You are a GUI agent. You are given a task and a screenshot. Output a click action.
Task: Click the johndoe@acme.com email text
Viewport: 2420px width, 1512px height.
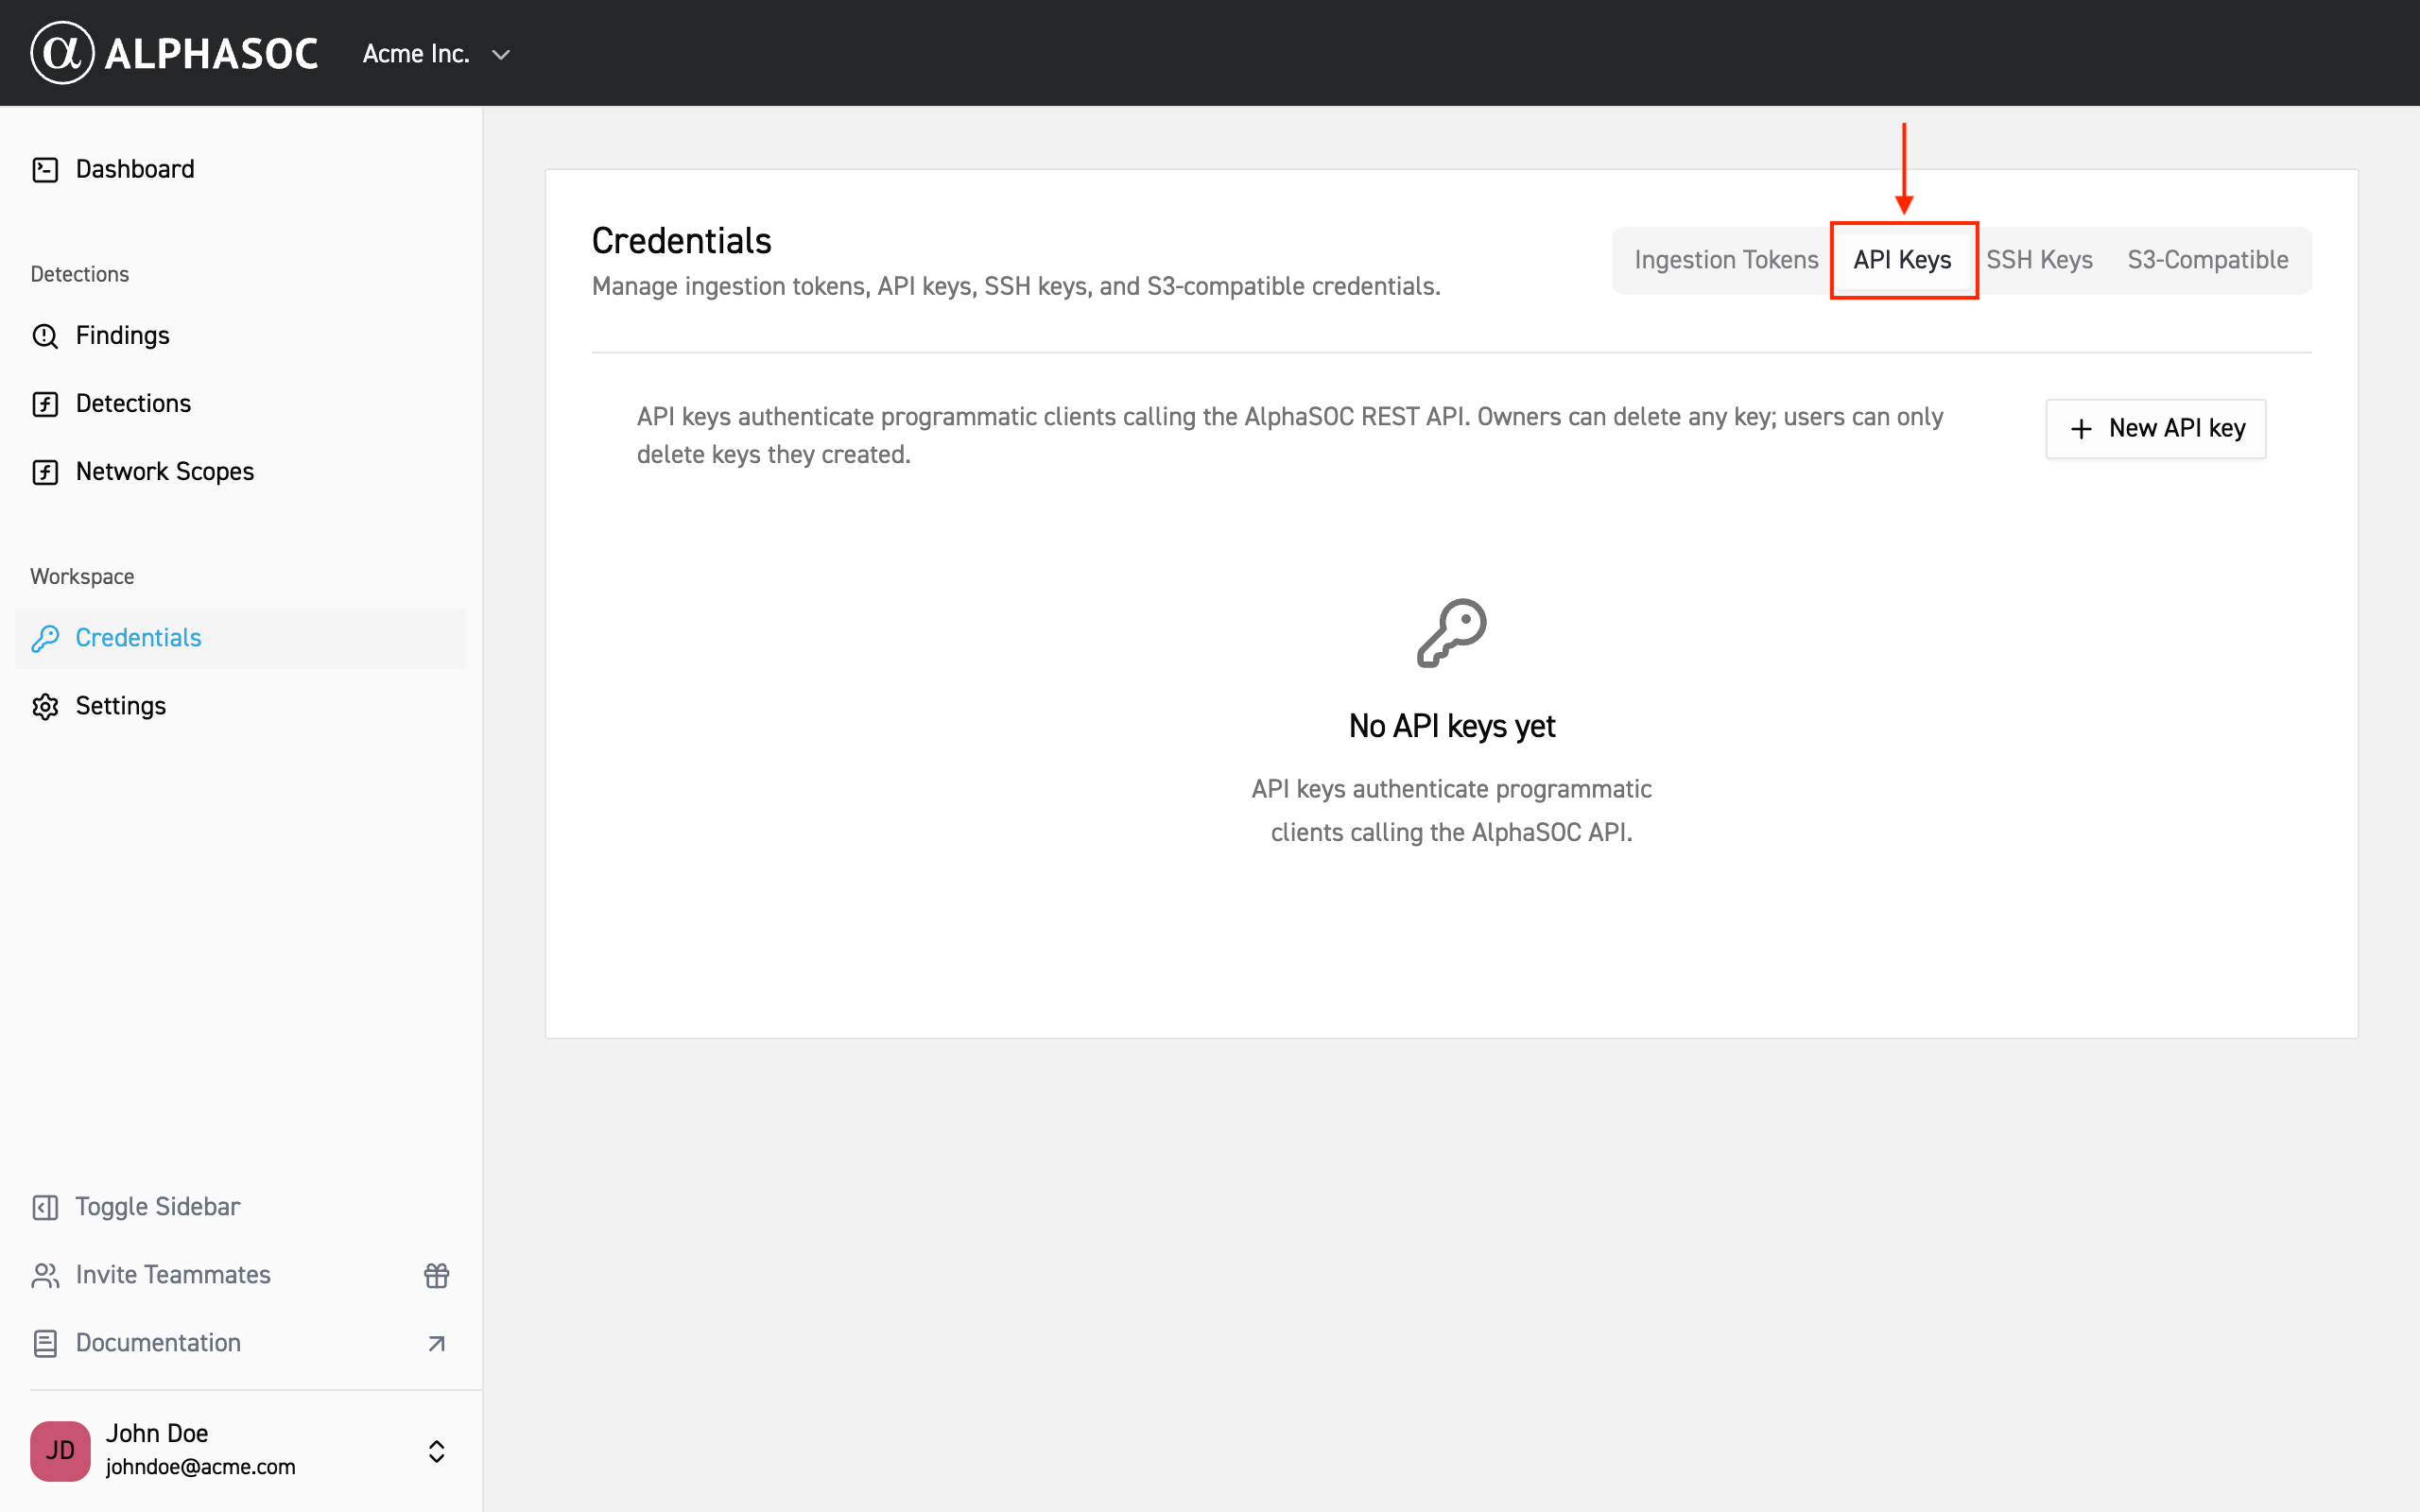click(x=201, y=1467)
